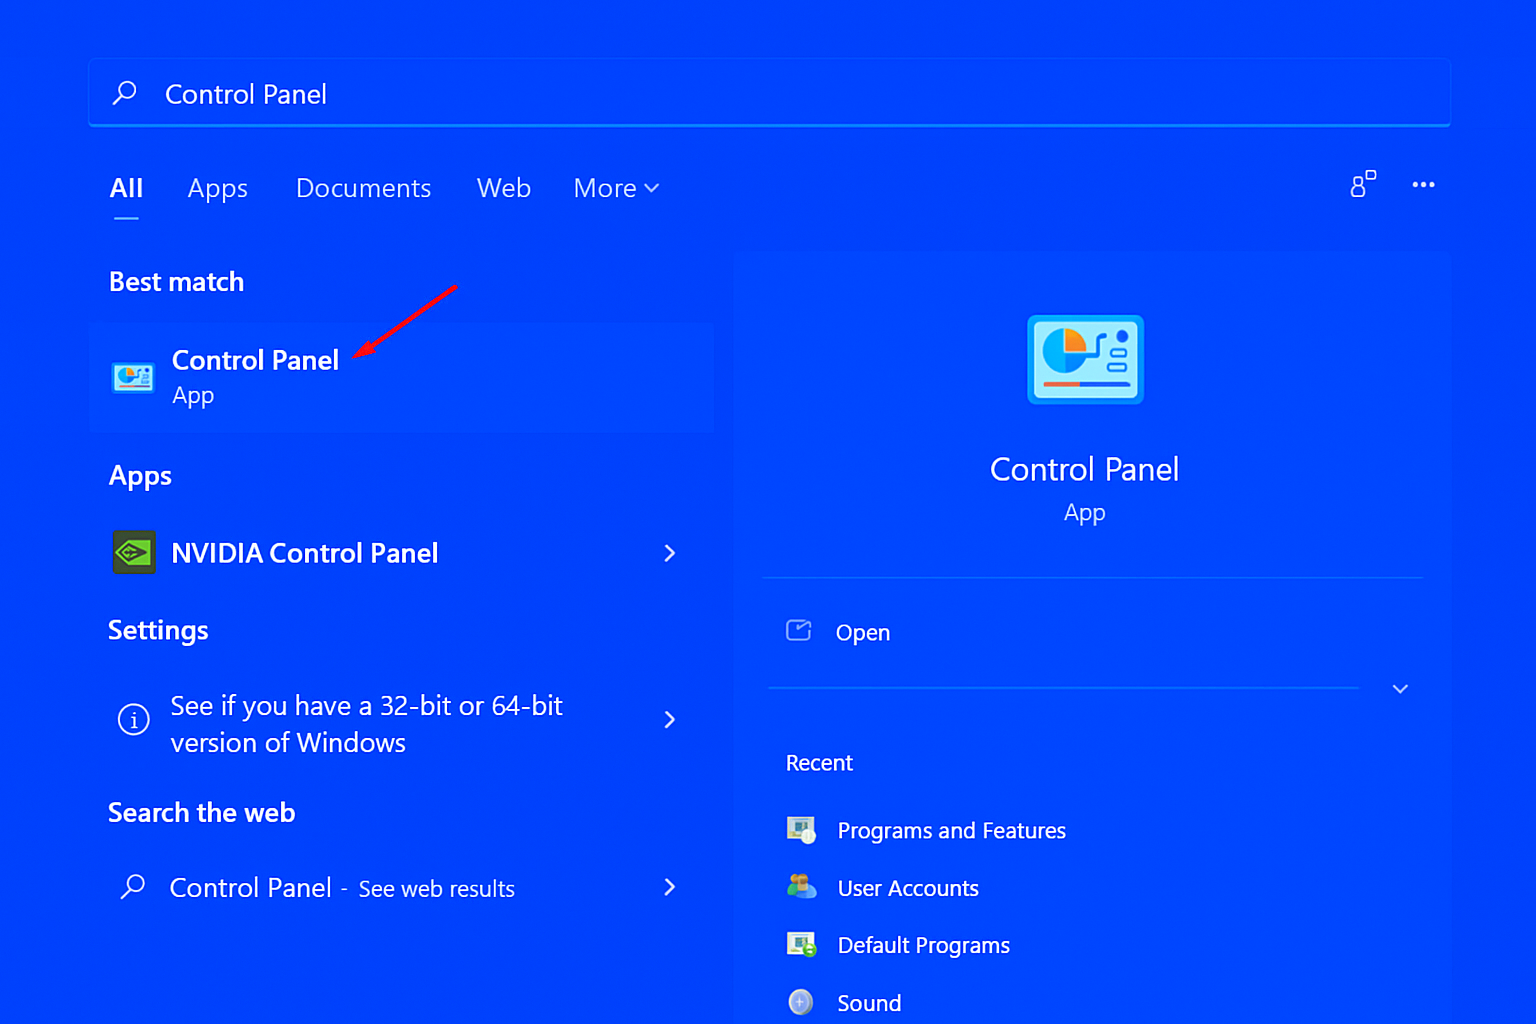Open Default Programs from Recent
1536x1024 pixels.
(x=924, y=945)
